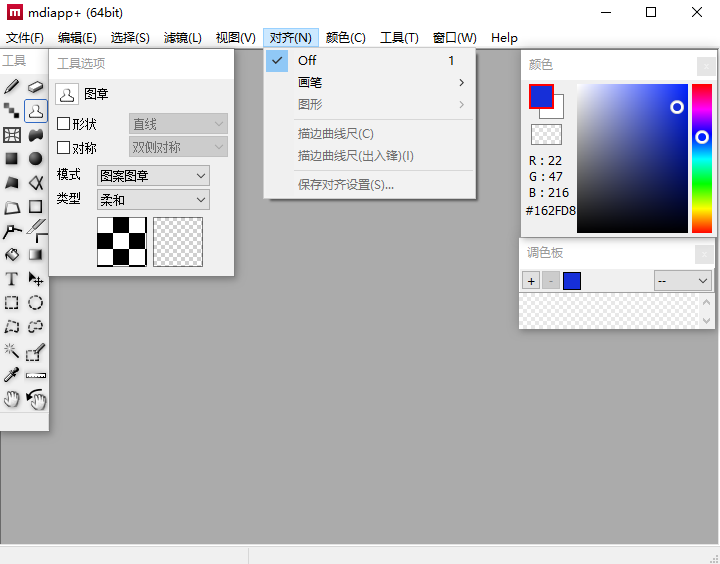Select the selection brush tool
The width and height of the screenshot is (720, 564).
(x=36, y=353)
